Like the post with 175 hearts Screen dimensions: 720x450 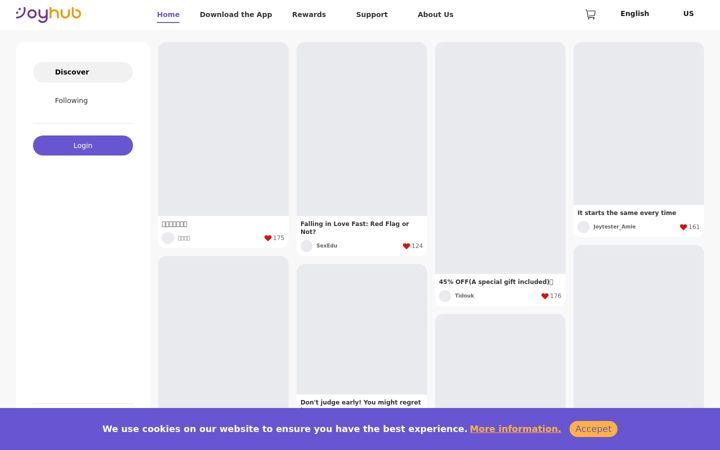click(x=268, y=238)
